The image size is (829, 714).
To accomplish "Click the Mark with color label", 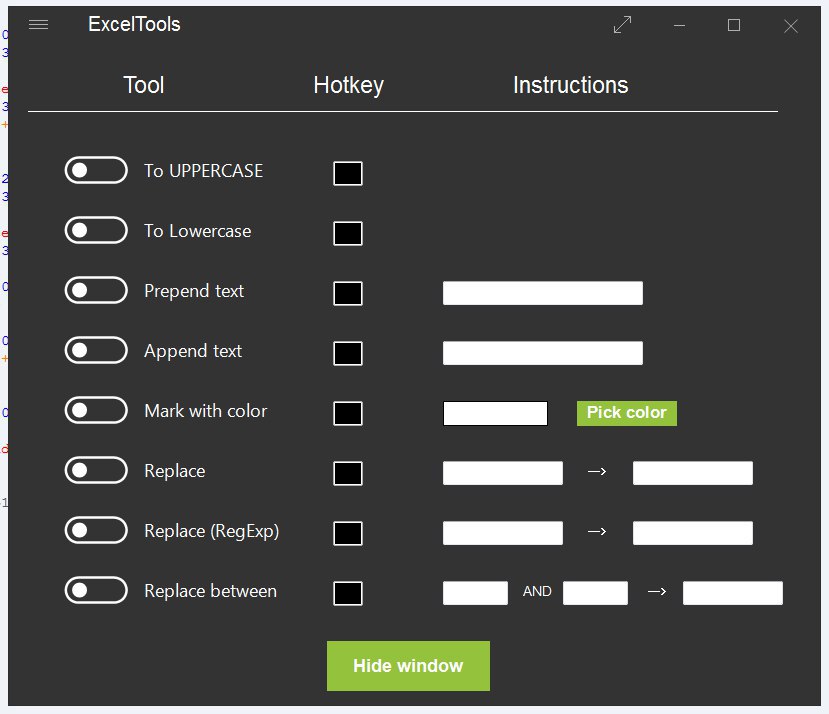I will click(206, 411).
